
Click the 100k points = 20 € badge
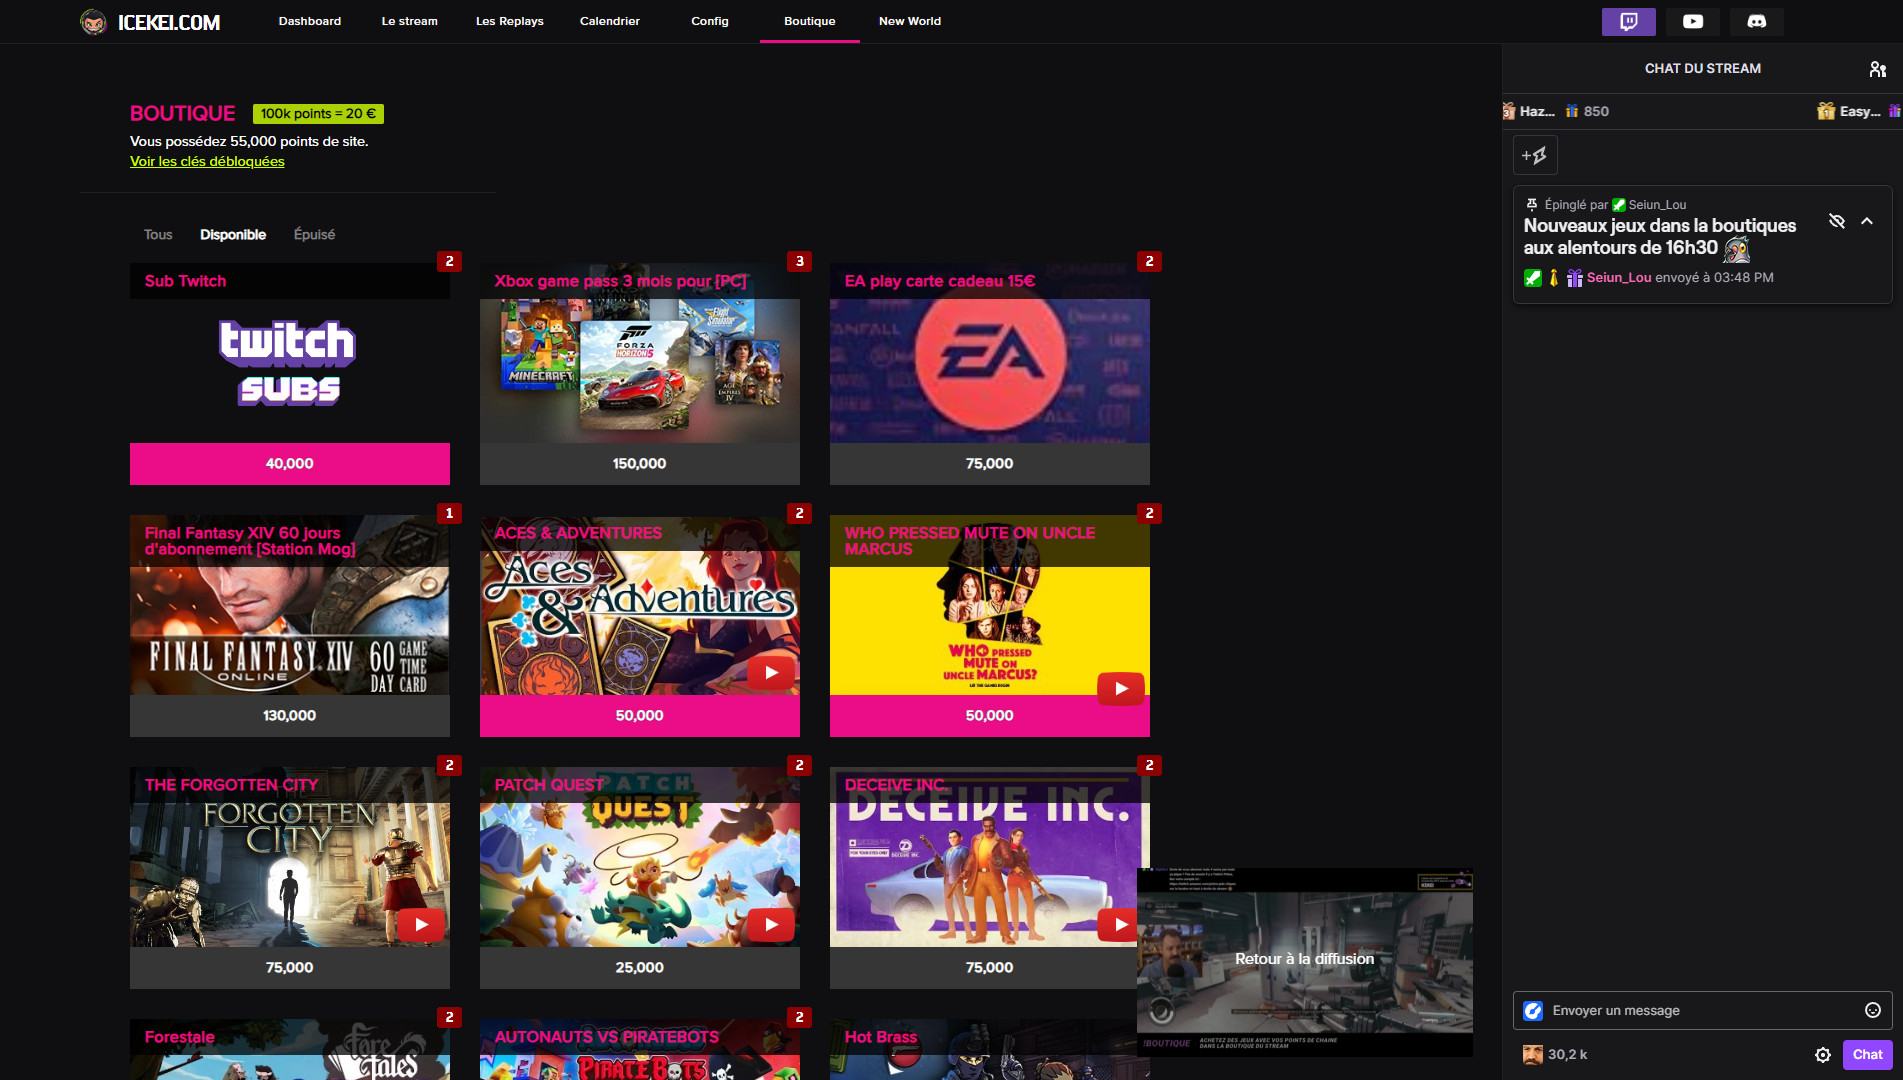318,114
